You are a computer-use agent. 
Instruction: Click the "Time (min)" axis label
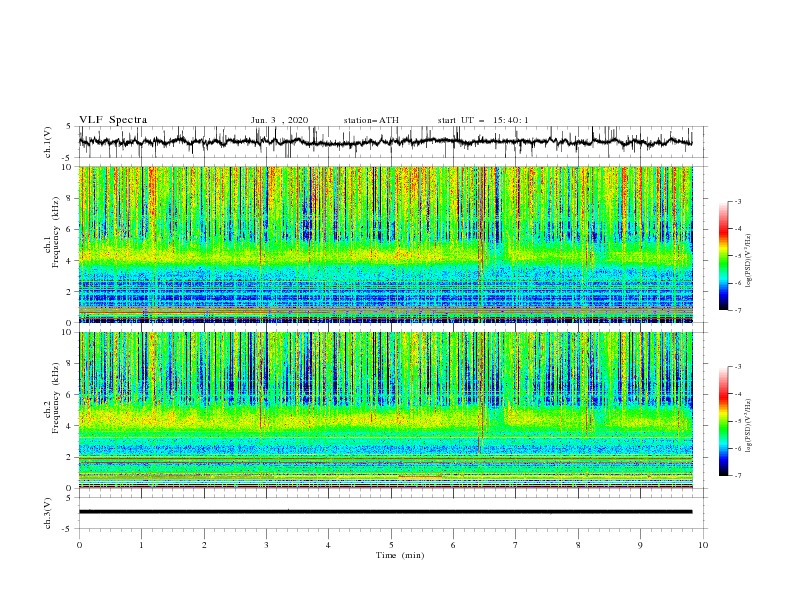(400, 555)
